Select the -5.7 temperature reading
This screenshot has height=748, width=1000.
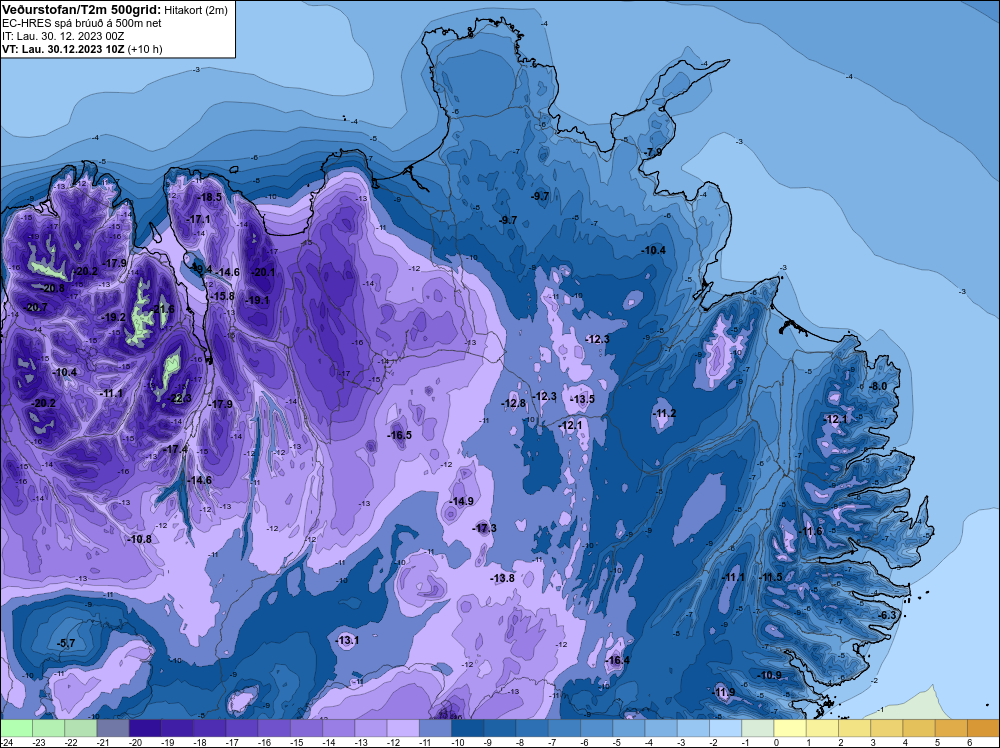click(x=66, y=643)
